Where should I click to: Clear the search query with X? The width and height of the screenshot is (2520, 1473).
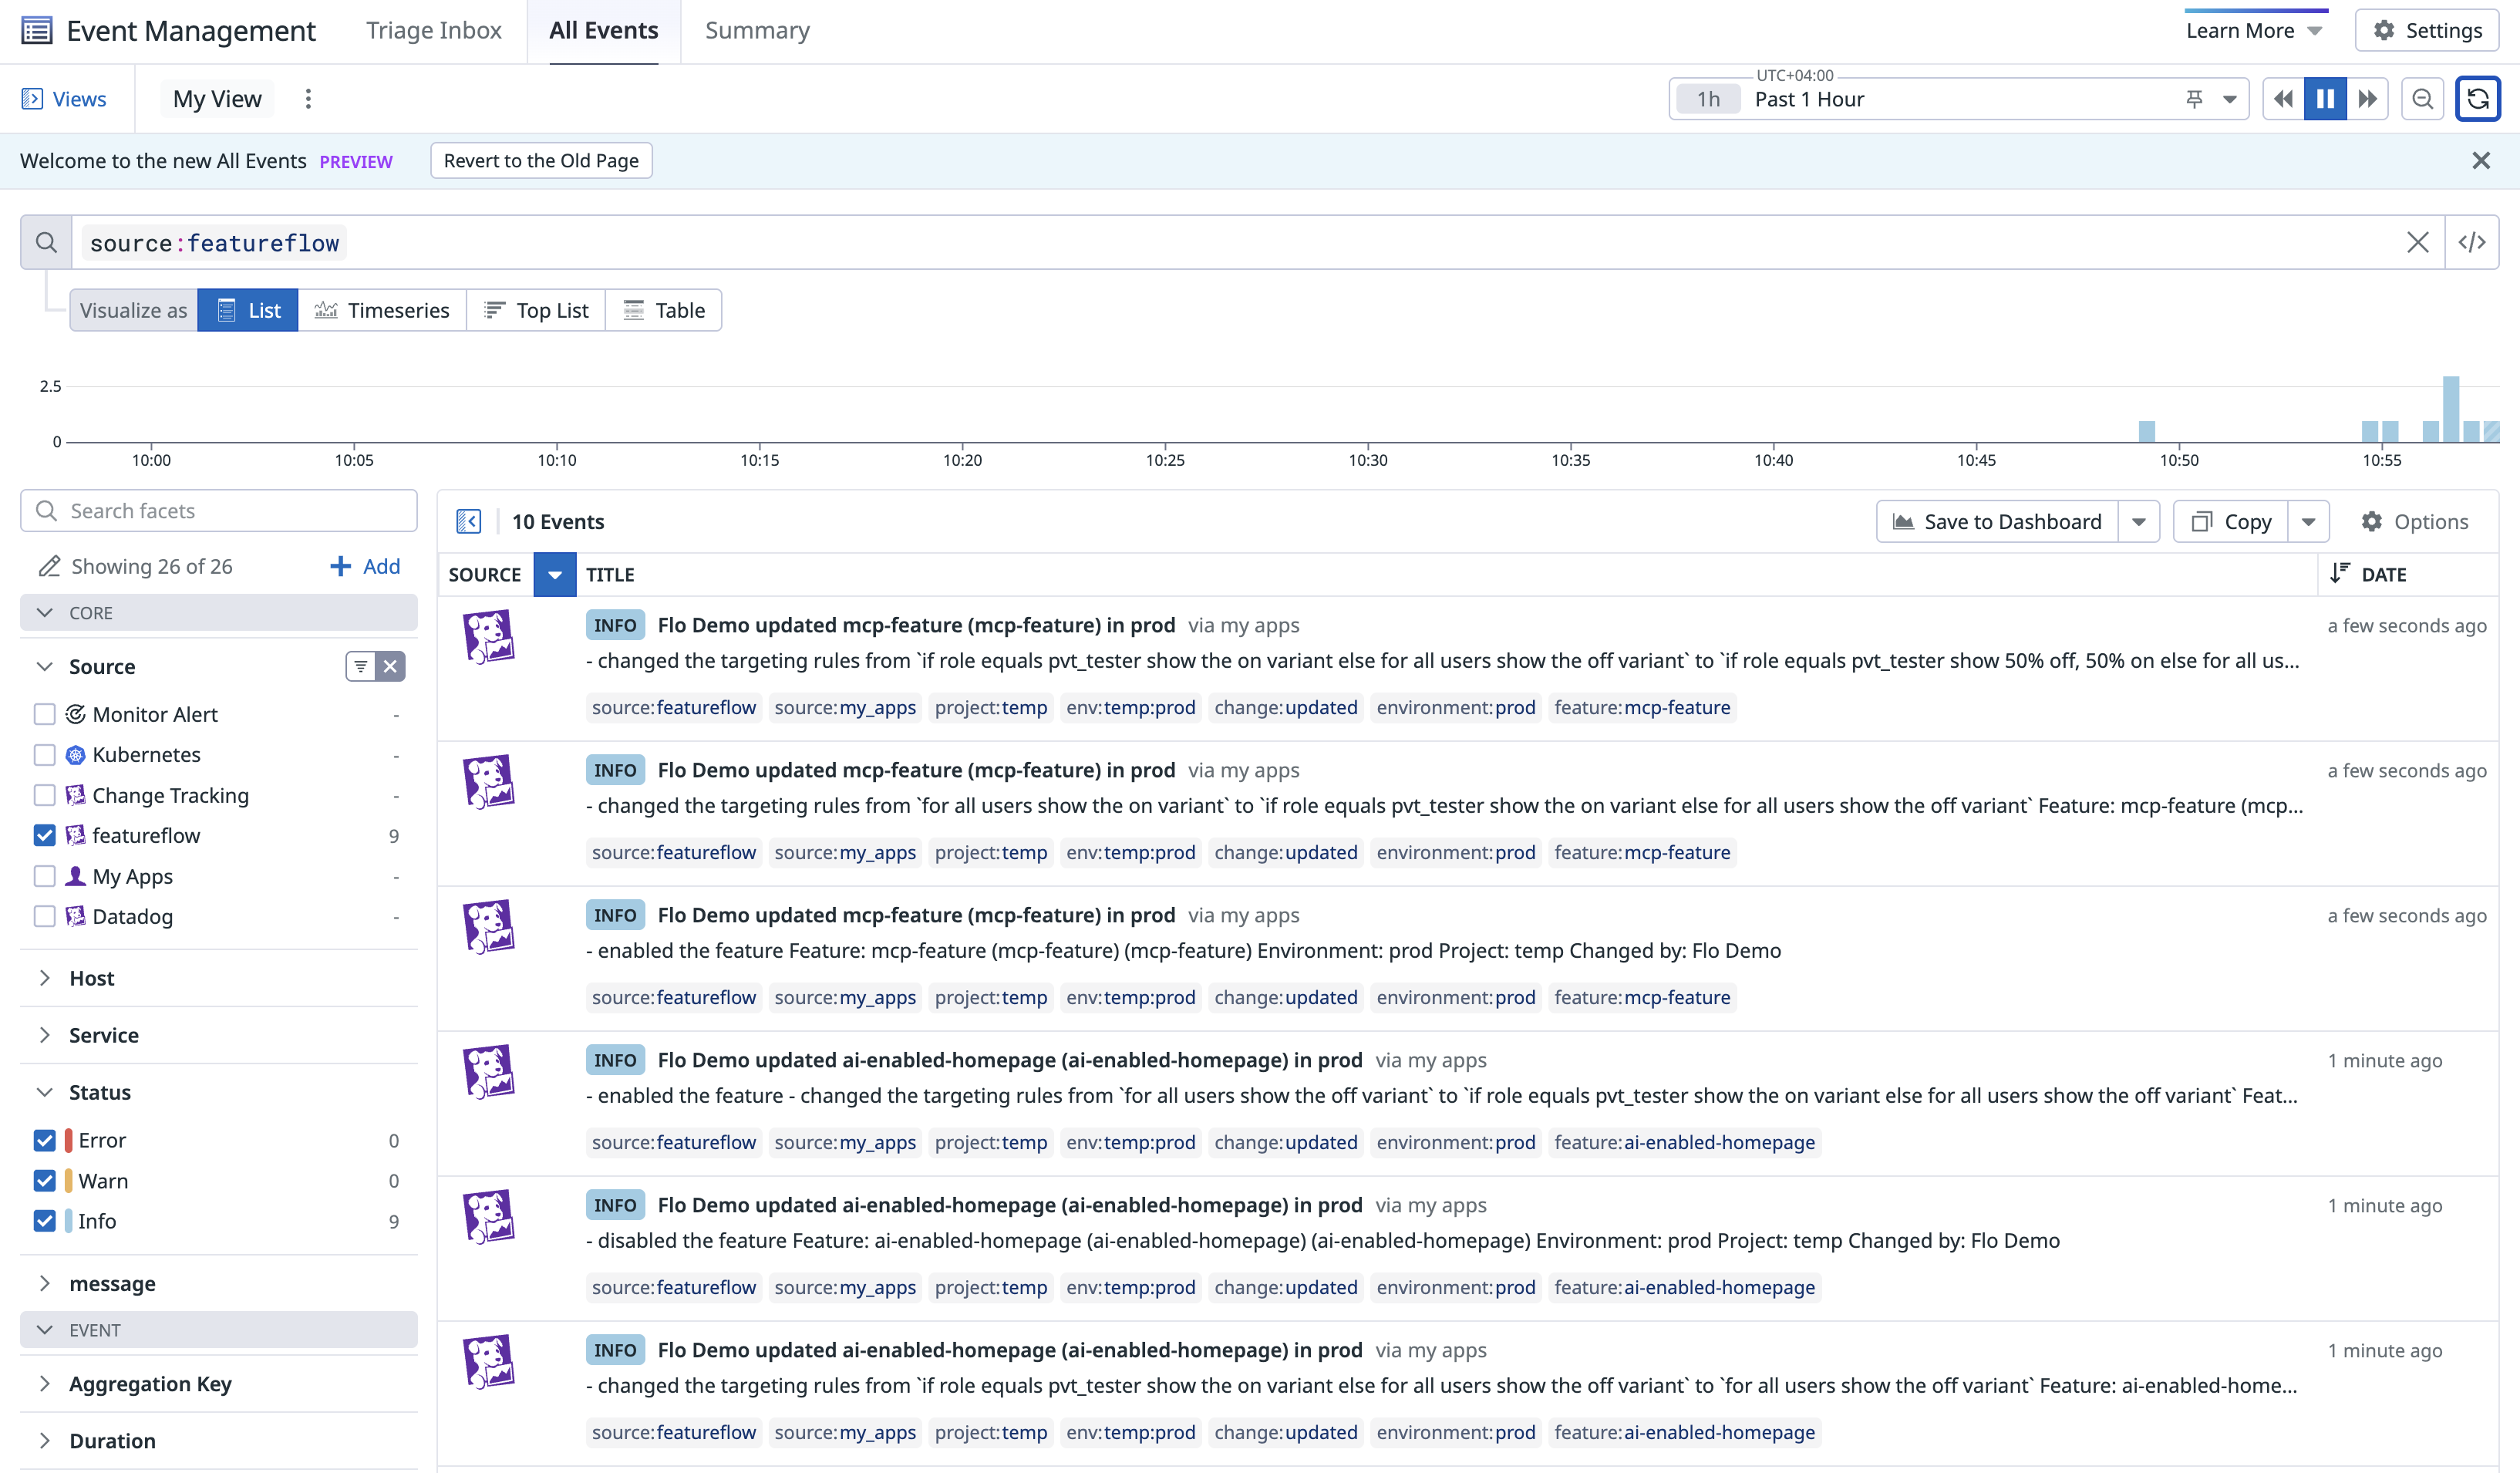2418,242
